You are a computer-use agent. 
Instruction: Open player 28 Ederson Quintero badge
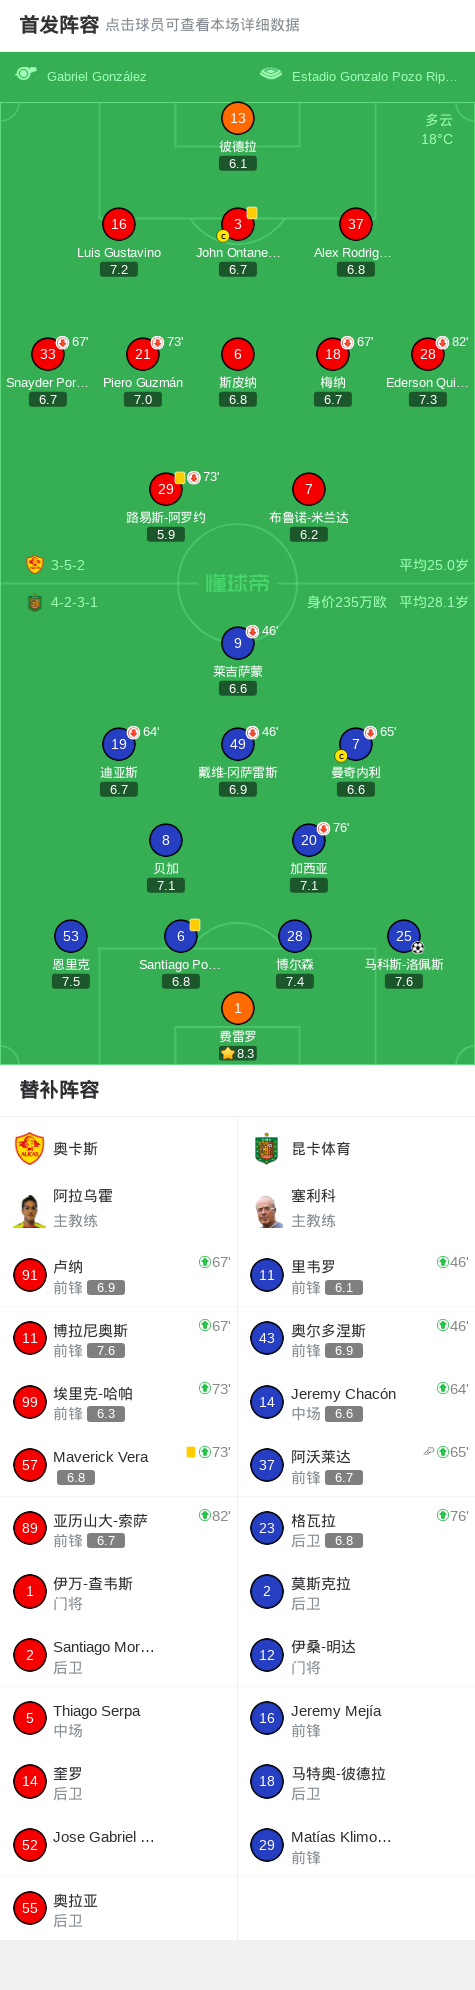coord(428,354)
